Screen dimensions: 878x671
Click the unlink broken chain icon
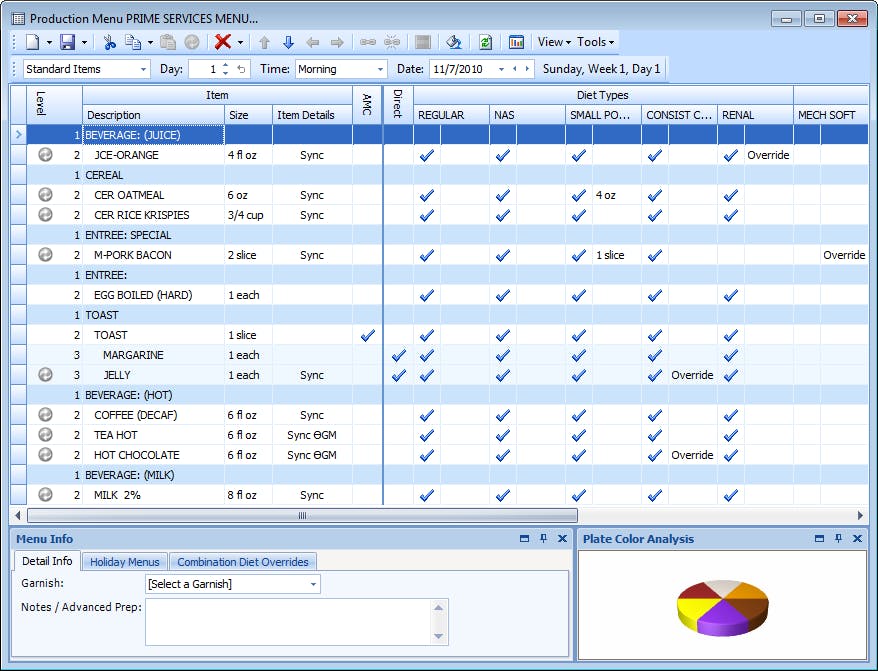392,42
